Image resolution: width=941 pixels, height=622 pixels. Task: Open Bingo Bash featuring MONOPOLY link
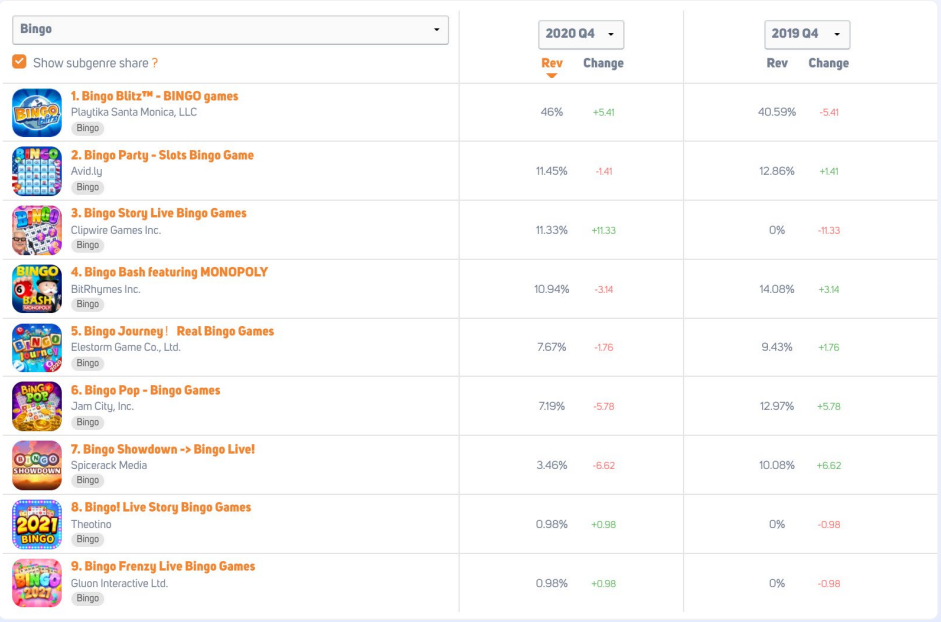point(169,272)
